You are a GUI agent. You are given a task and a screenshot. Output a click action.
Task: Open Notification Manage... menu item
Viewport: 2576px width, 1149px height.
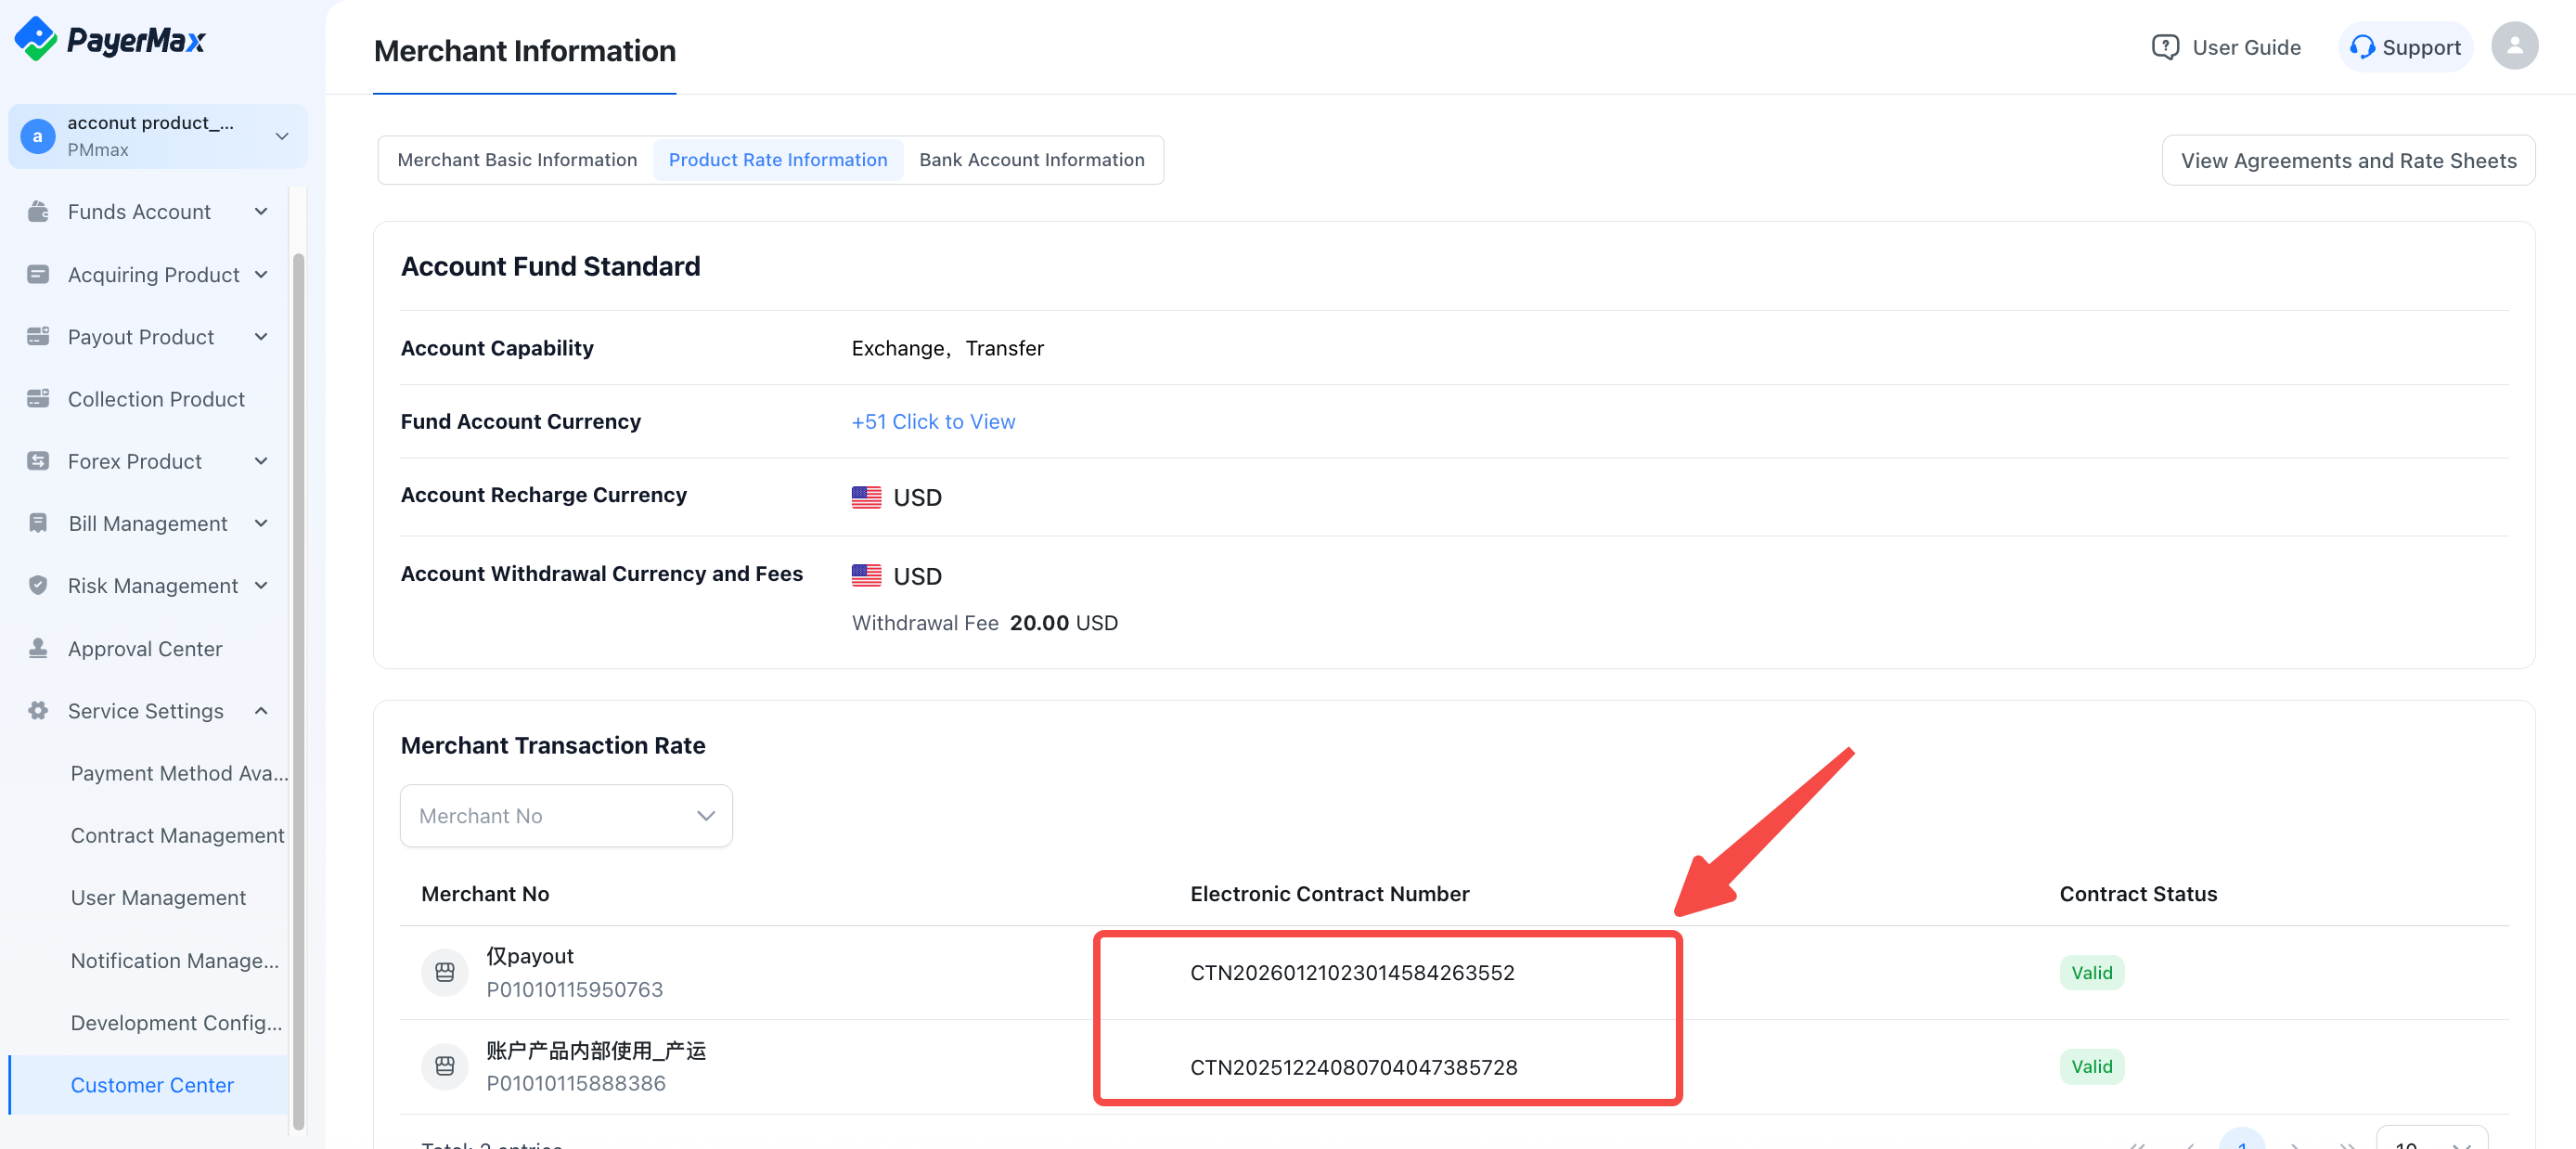(x=175, y=960)
